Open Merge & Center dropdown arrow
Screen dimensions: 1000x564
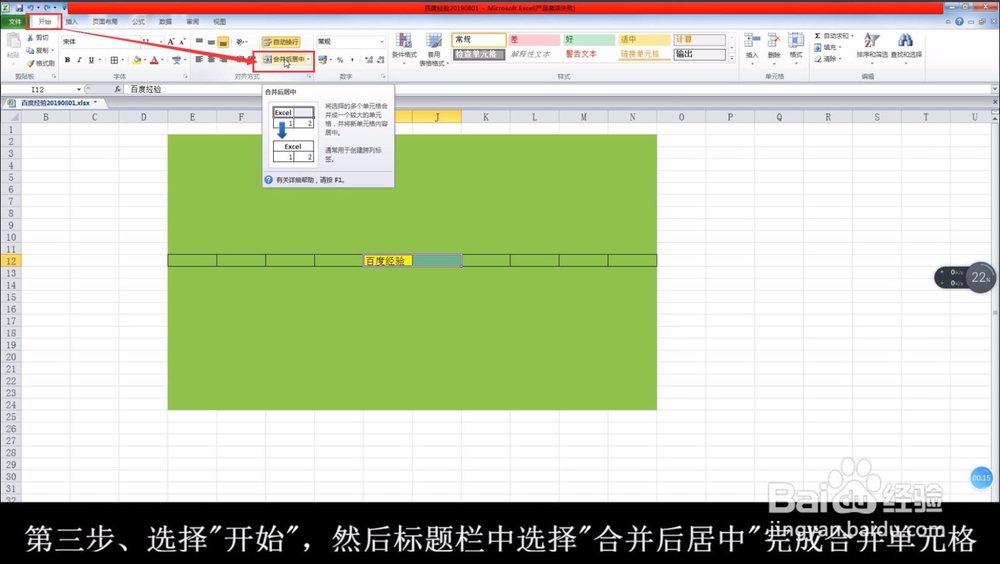coord(309,59)
